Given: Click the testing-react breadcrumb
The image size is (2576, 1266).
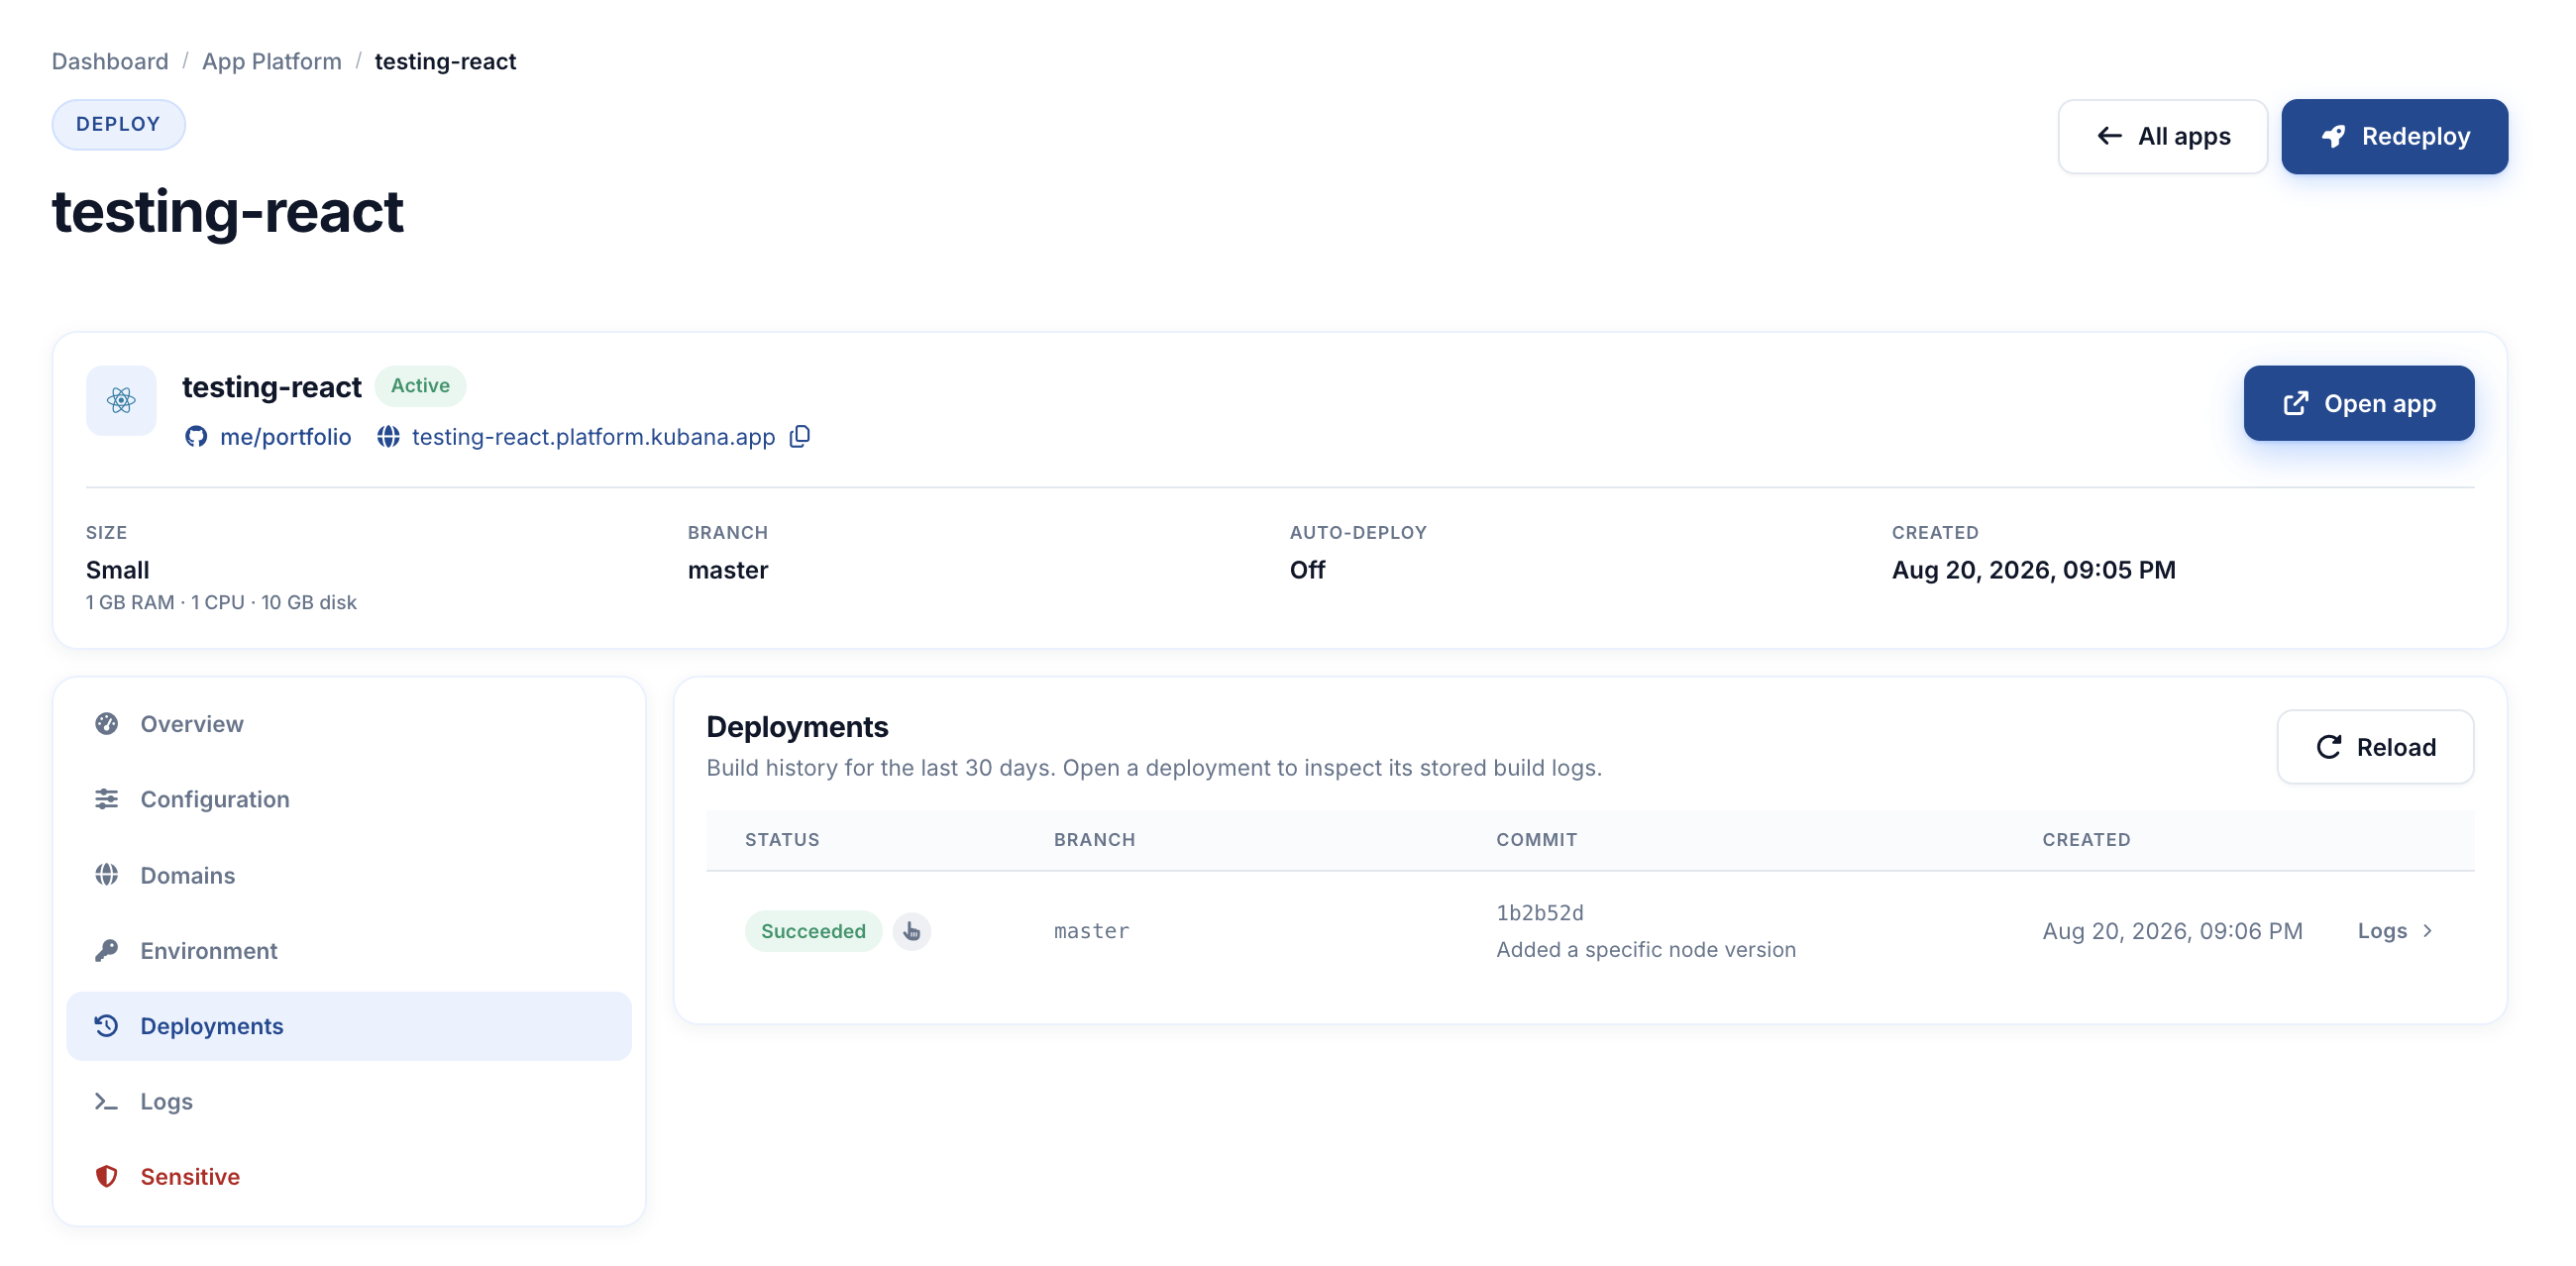Looking at the screenshot, I should (x=445, y=61).
